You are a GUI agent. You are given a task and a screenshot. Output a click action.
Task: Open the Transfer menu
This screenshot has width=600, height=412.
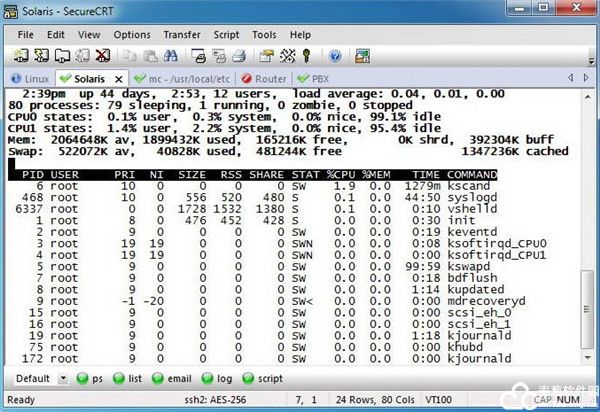(x=182, y=35)
